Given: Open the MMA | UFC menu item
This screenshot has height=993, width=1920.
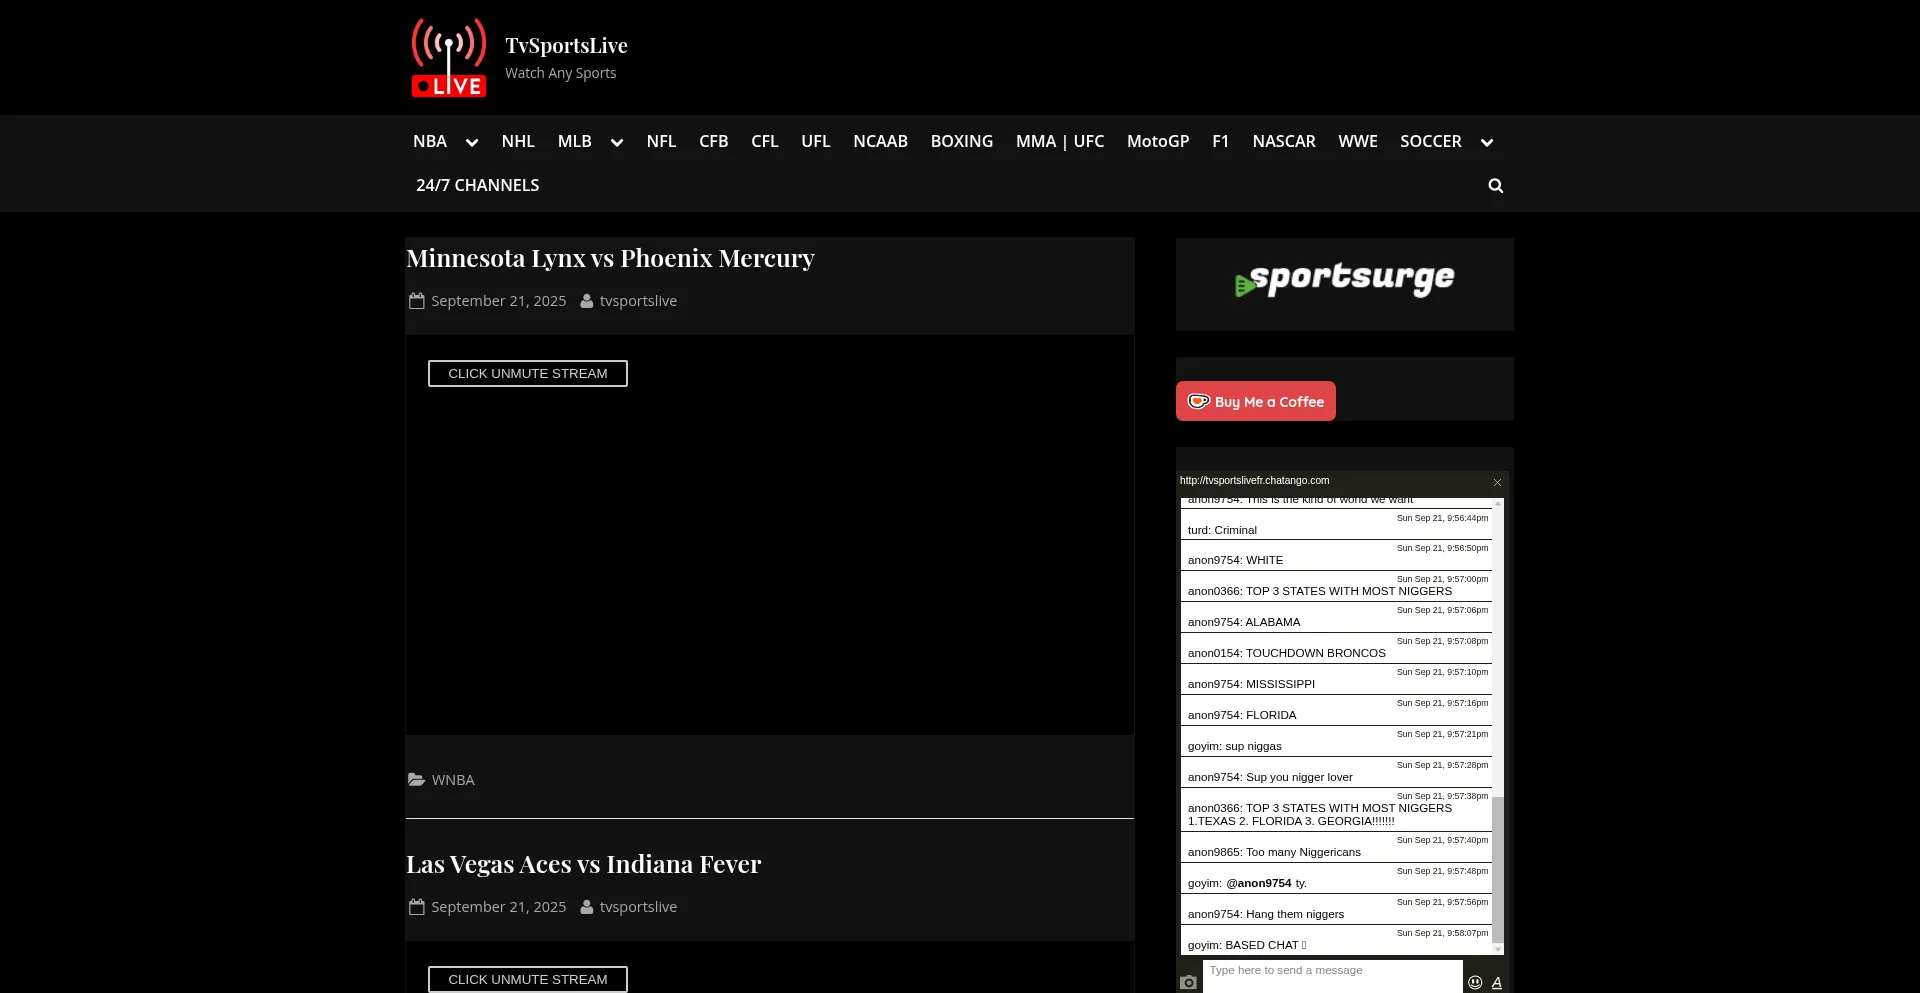Looking at the screenshot, I should pyautogui.click(x=1059, y=142).
